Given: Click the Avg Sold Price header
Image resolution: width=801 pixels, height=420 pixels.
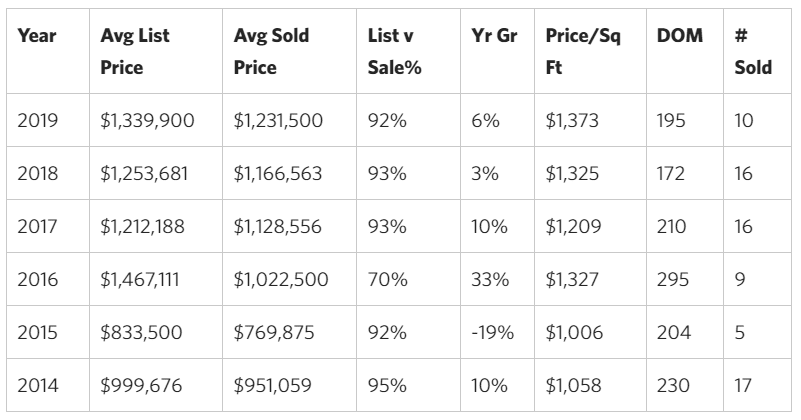Looking at the screenshot, I should 271,53.
